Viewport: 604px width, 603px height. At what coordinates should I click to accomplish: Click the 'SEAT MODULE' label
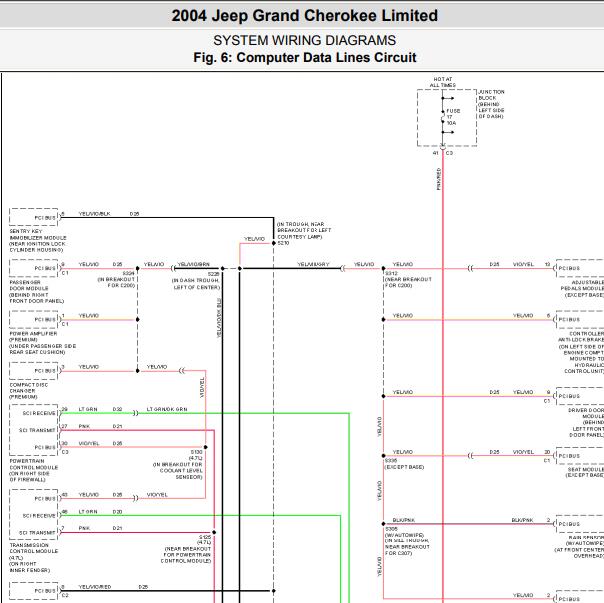585,472
